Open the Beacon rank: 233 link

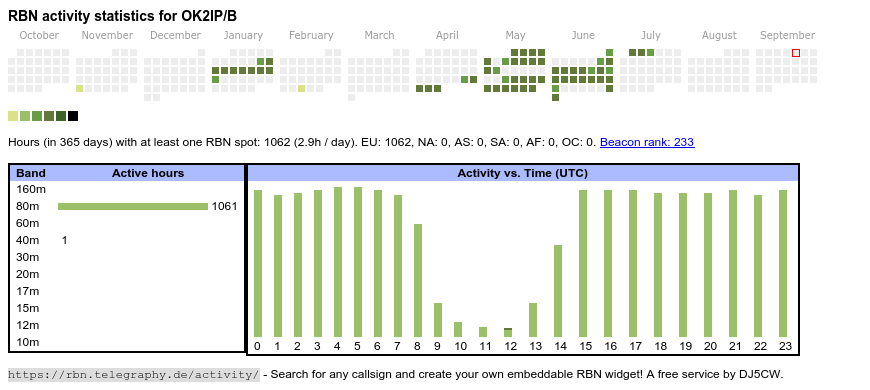(647, 142)
